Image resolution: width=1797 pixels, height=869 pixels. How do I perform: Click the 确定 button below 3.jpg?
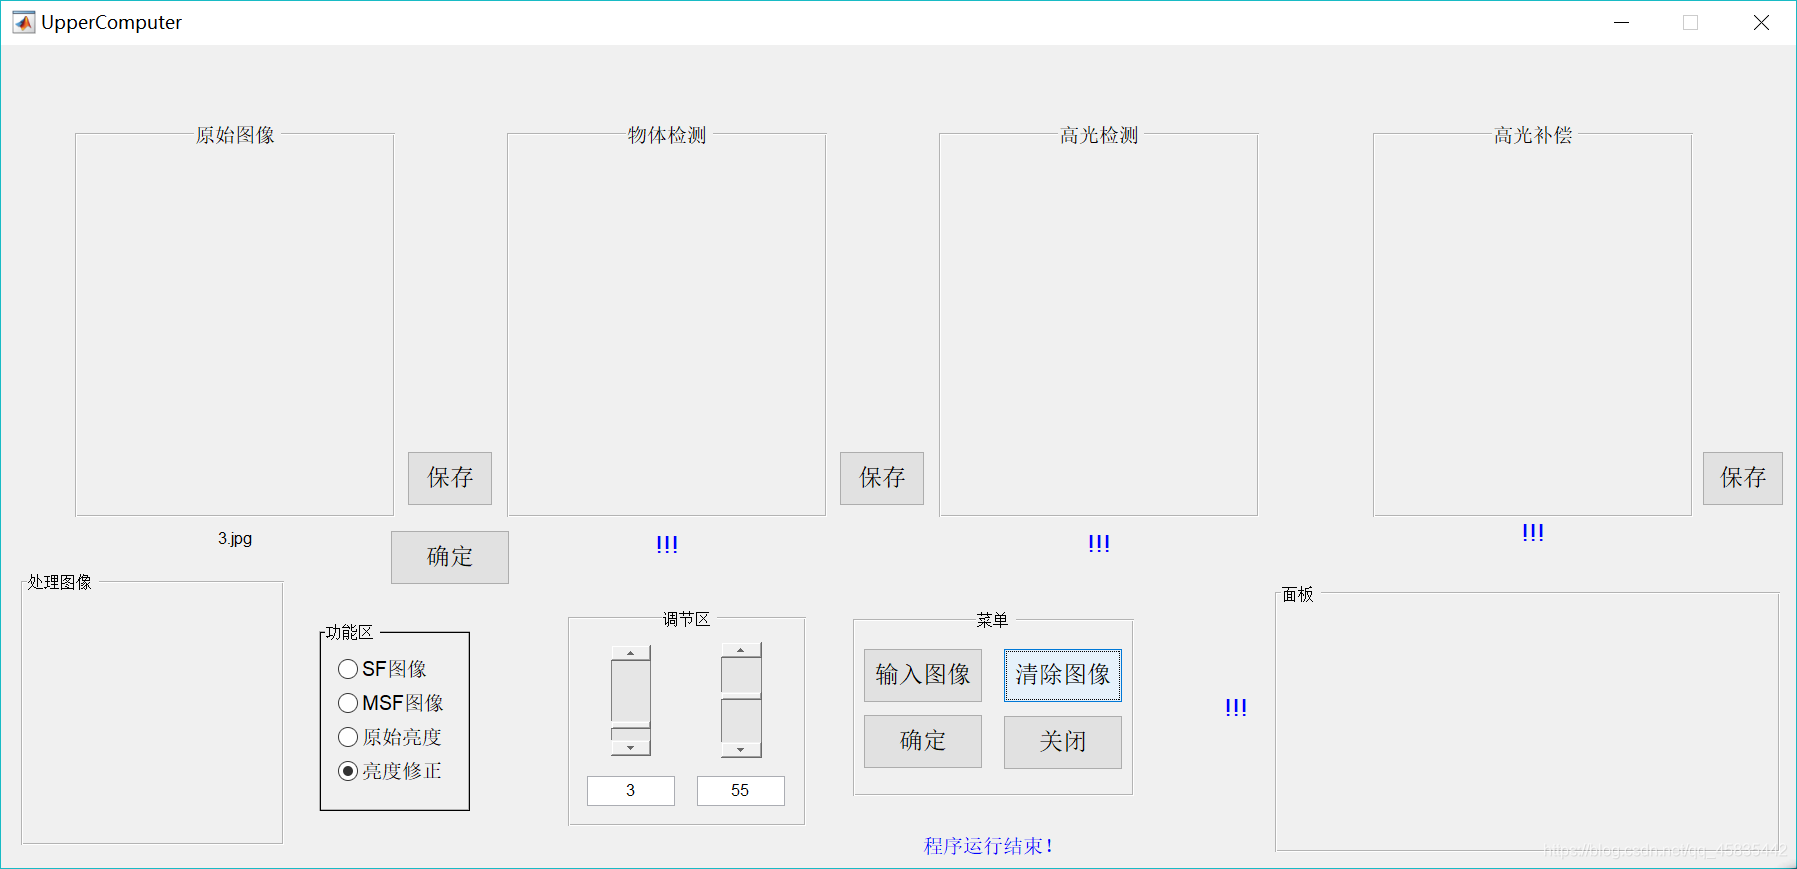(x=450, y=557)
